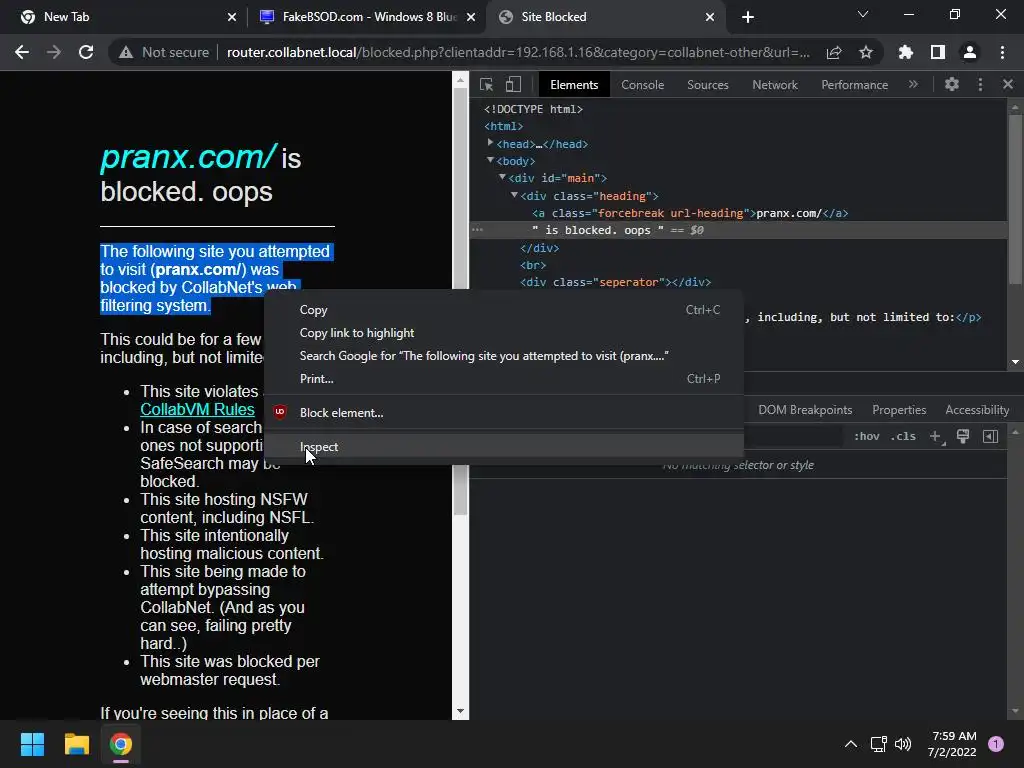Close the FakeBSOD.com tab

(x=471, y=17)
